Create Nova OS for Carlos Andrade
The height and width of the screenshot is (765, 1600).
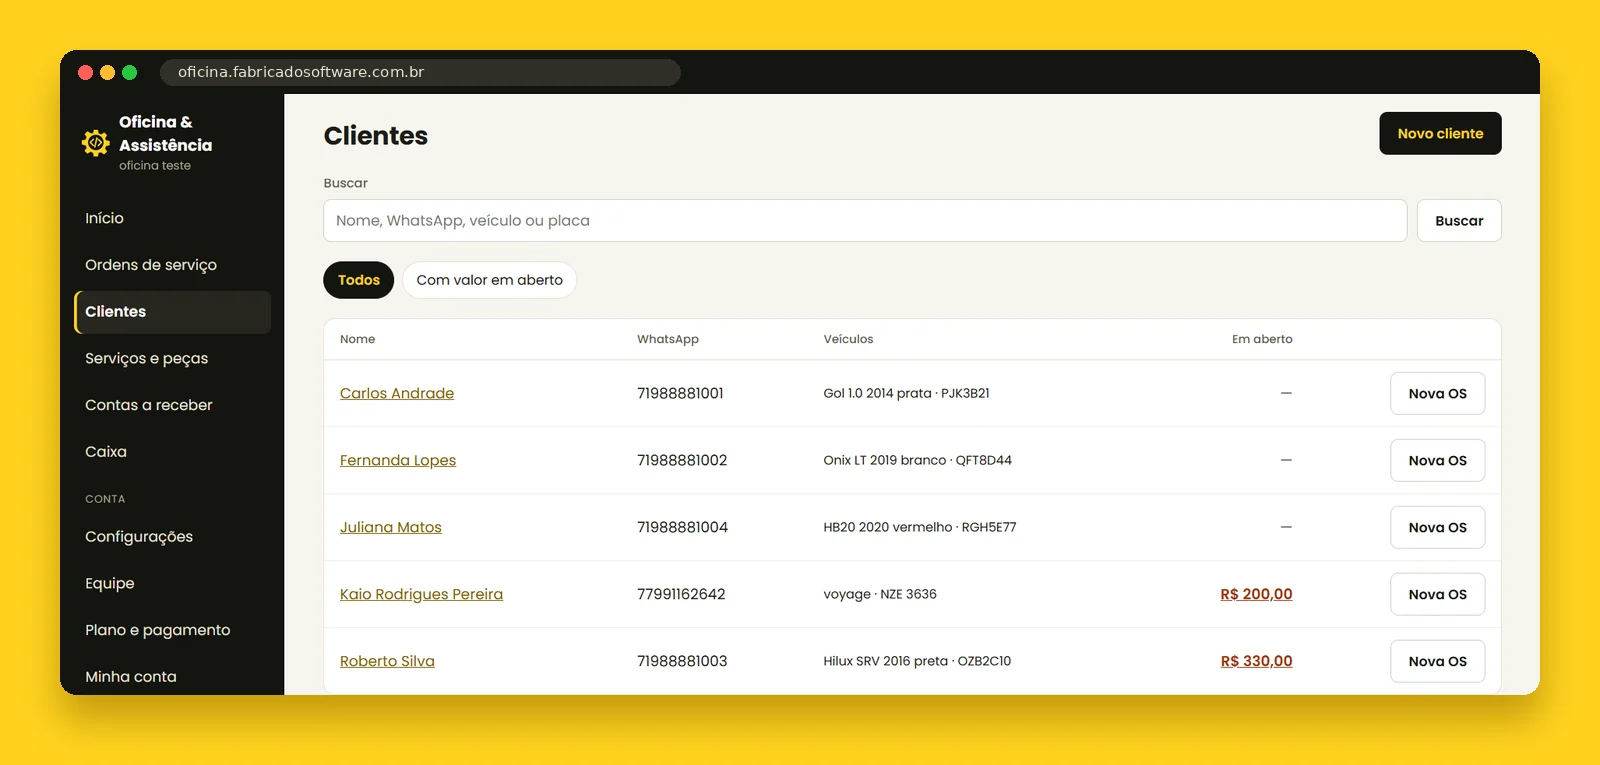point(1437,393)
